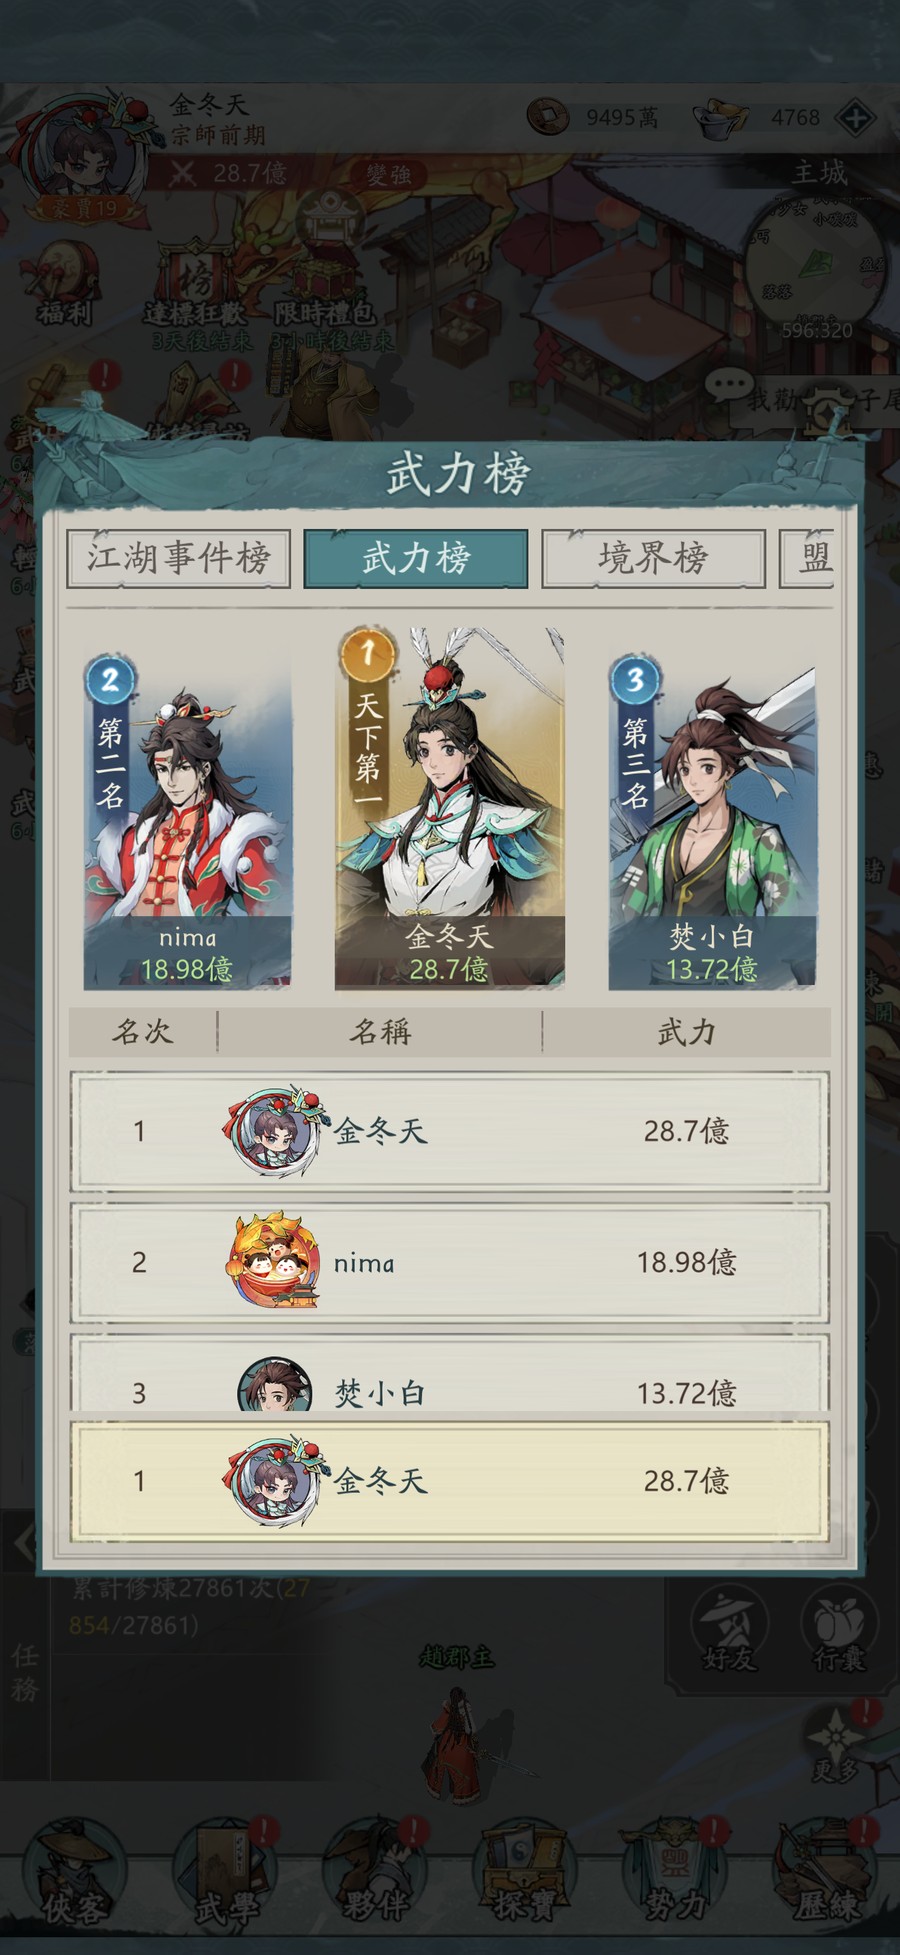Open the rank 2 nima list row

[x=450, y=1262]
